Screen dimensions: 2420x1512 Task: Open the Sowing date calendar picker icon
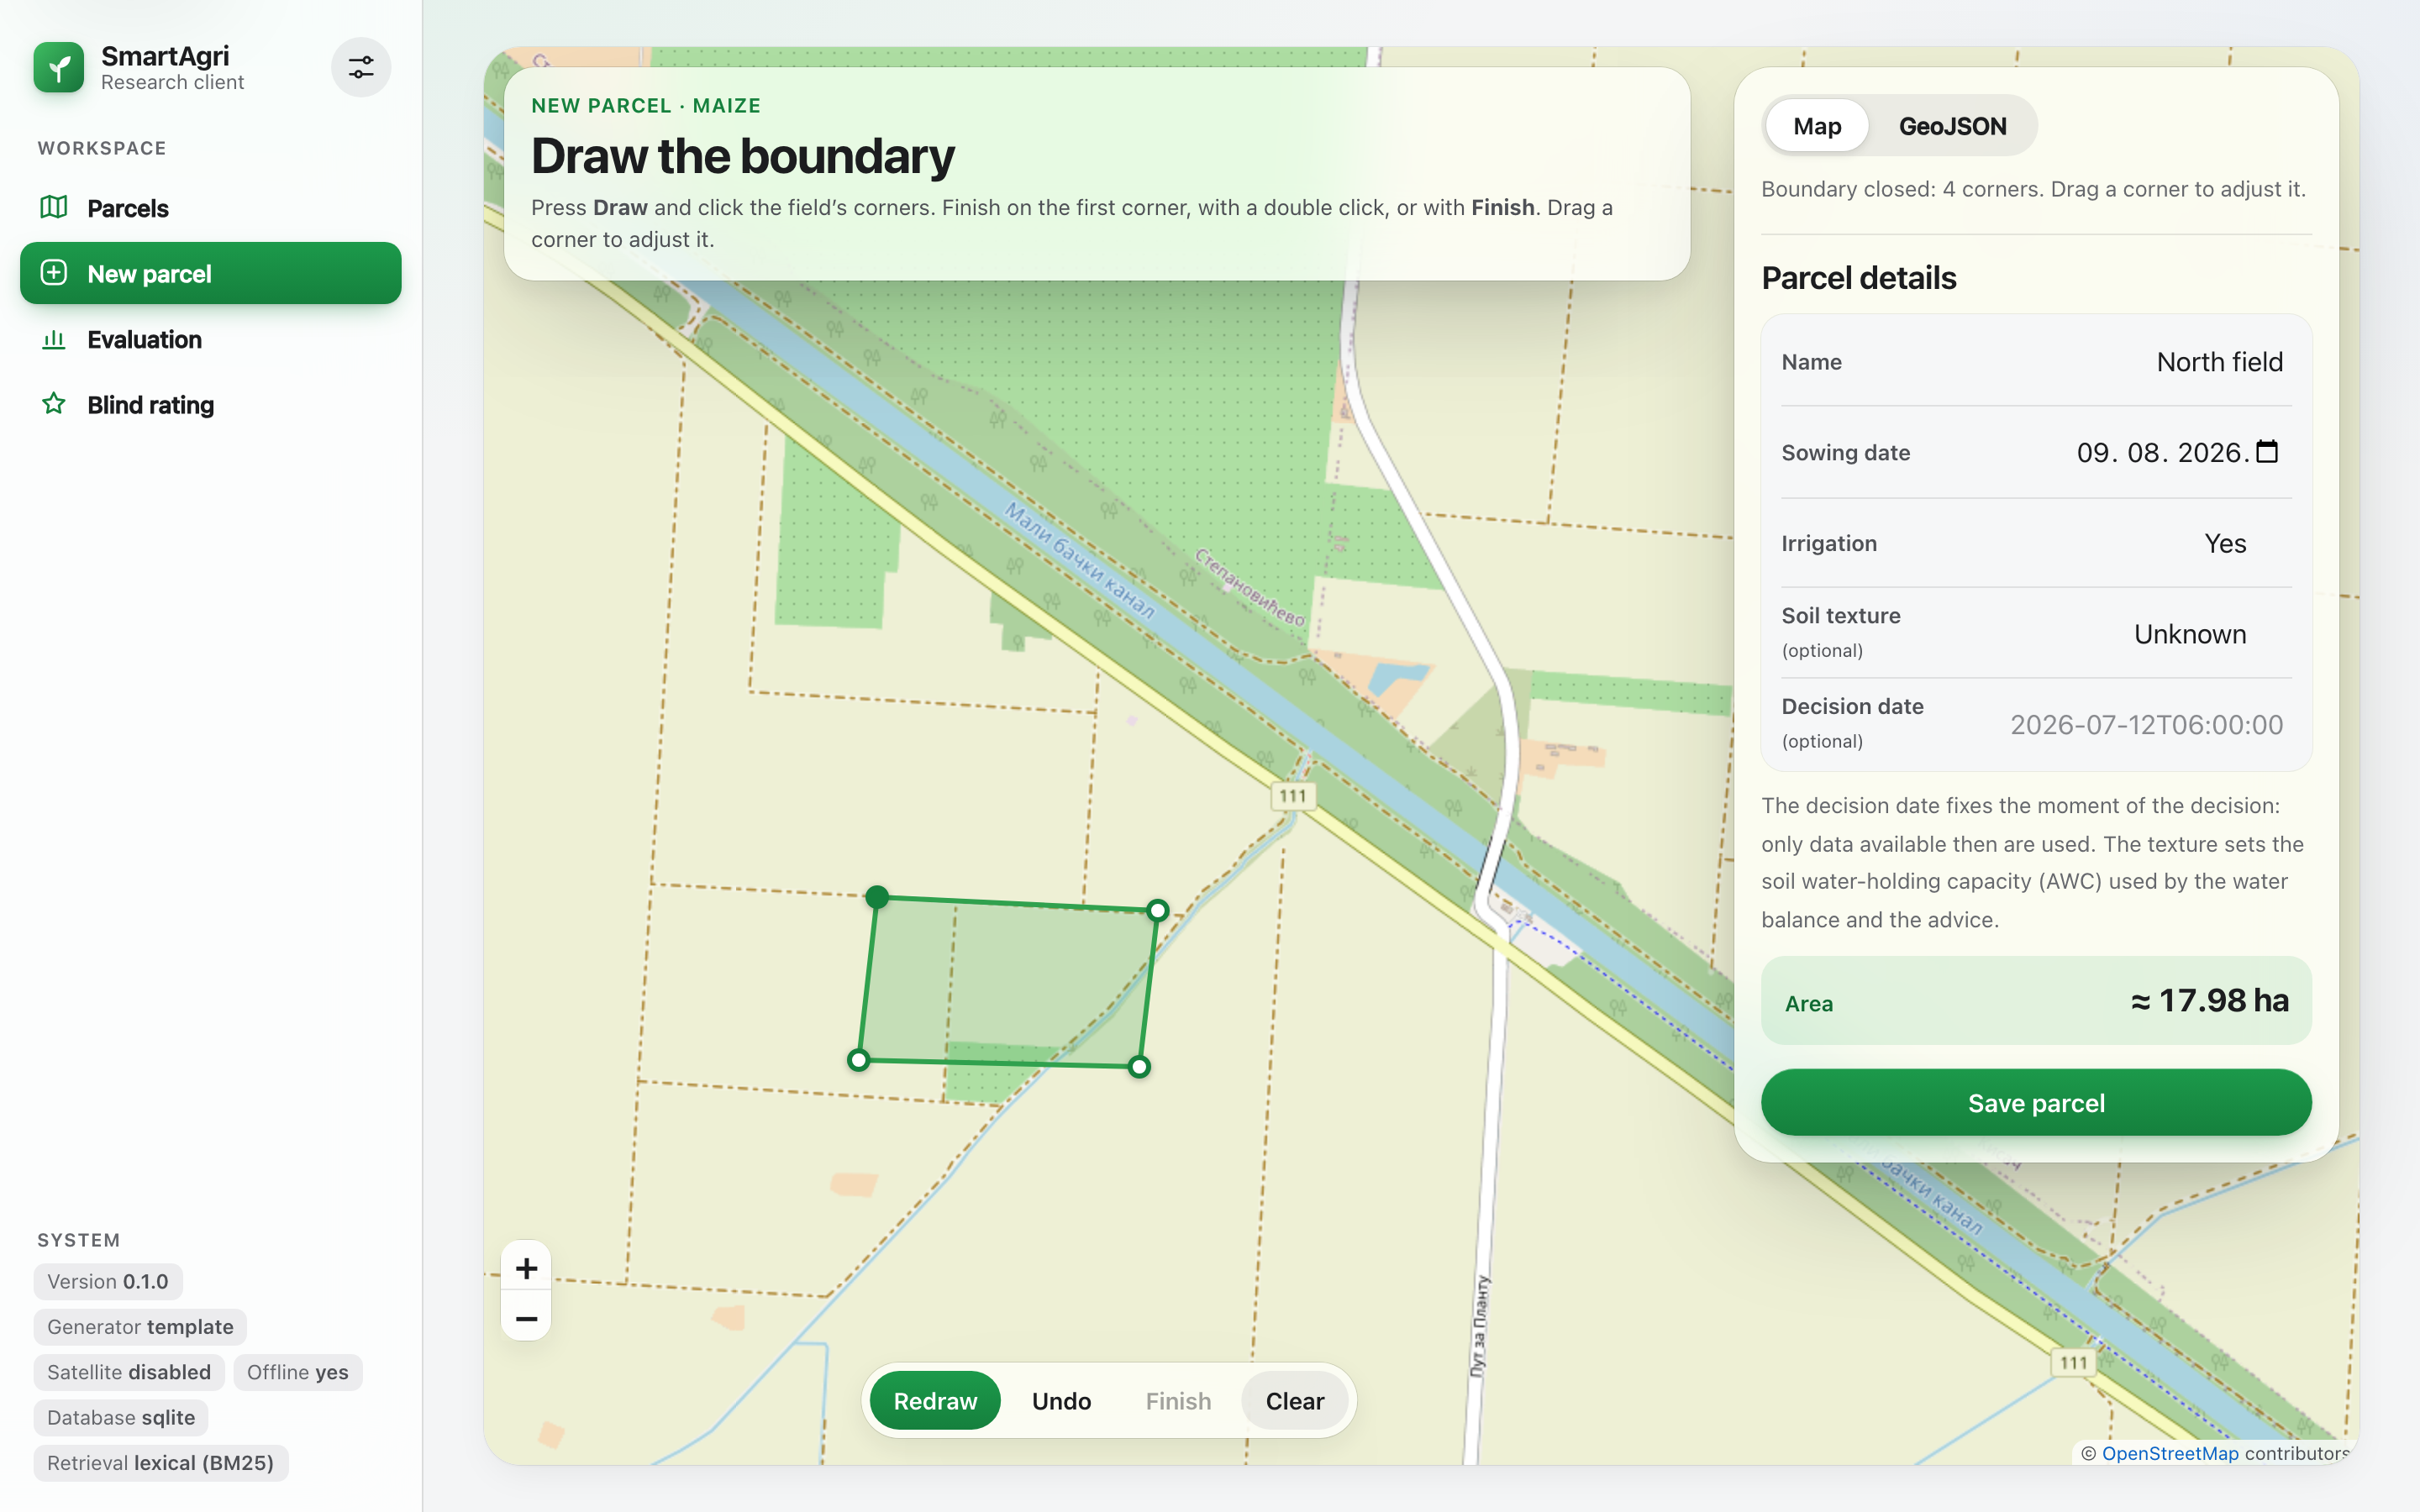pyautogui.click(x=2268, y=452)
